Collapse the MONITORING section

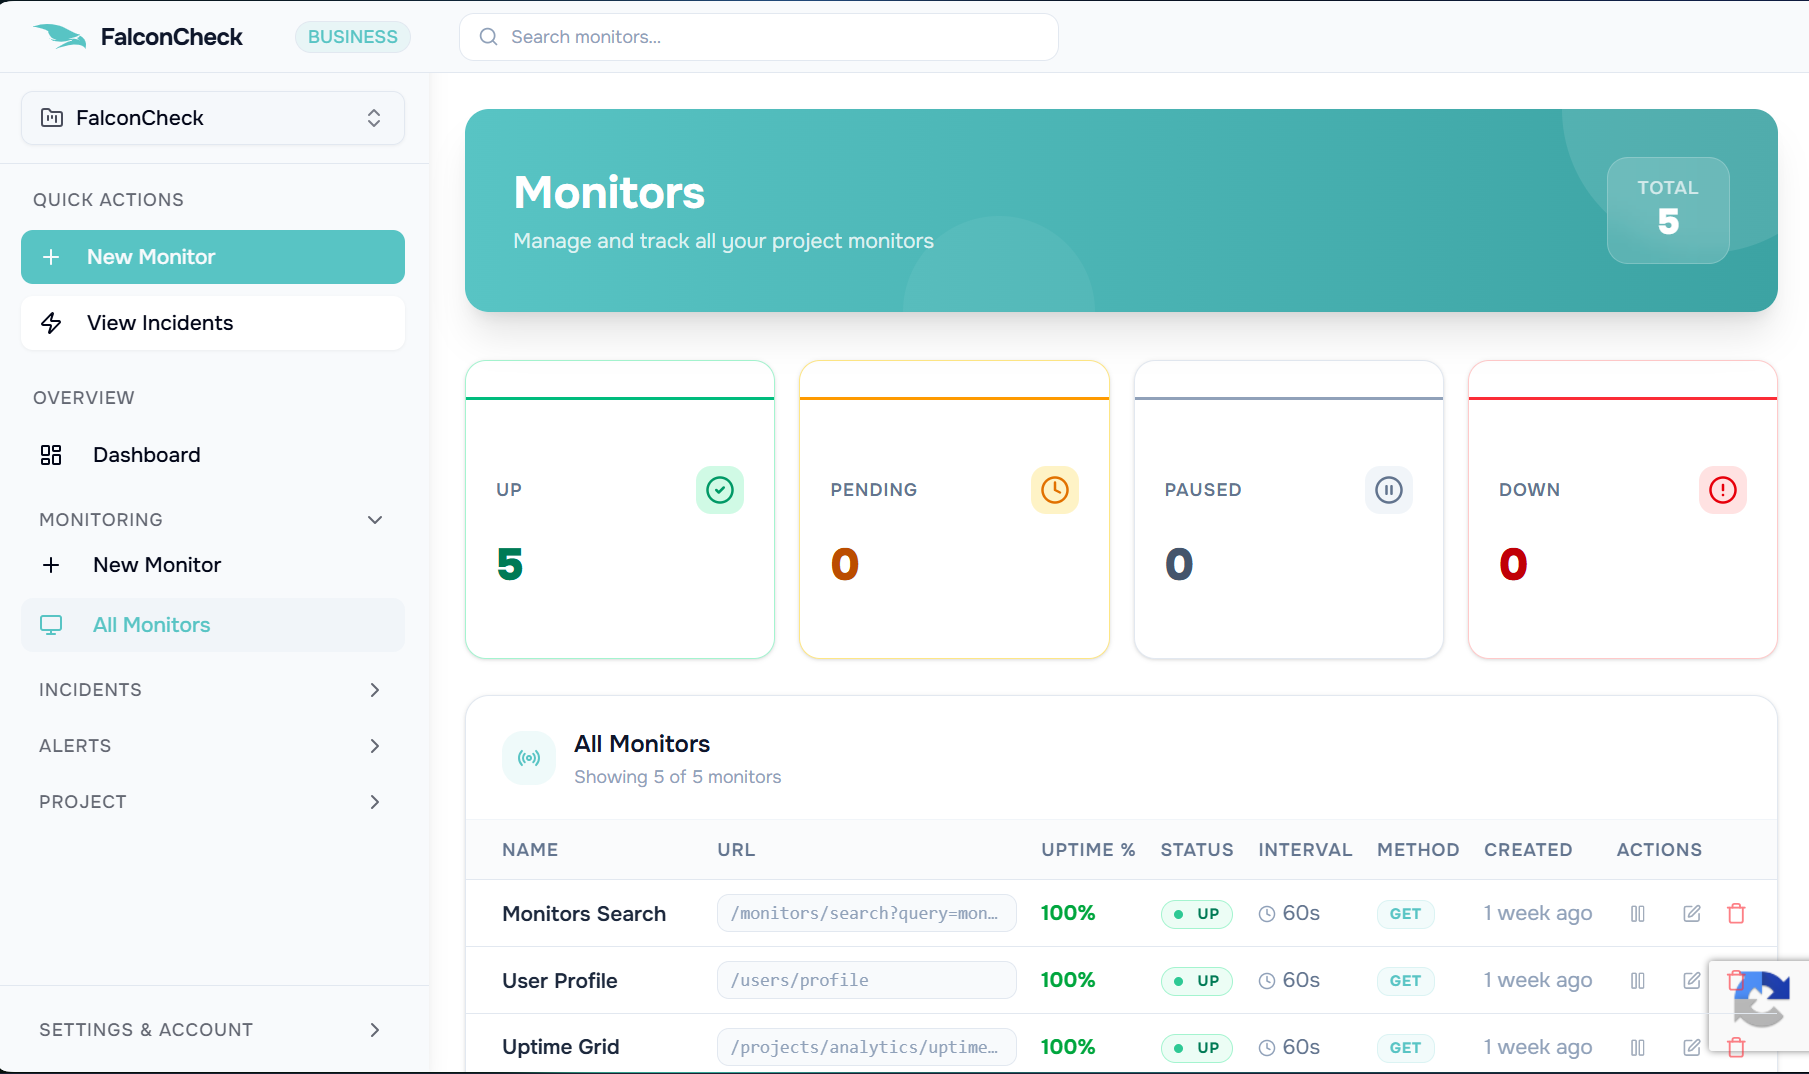coord(375,520)
